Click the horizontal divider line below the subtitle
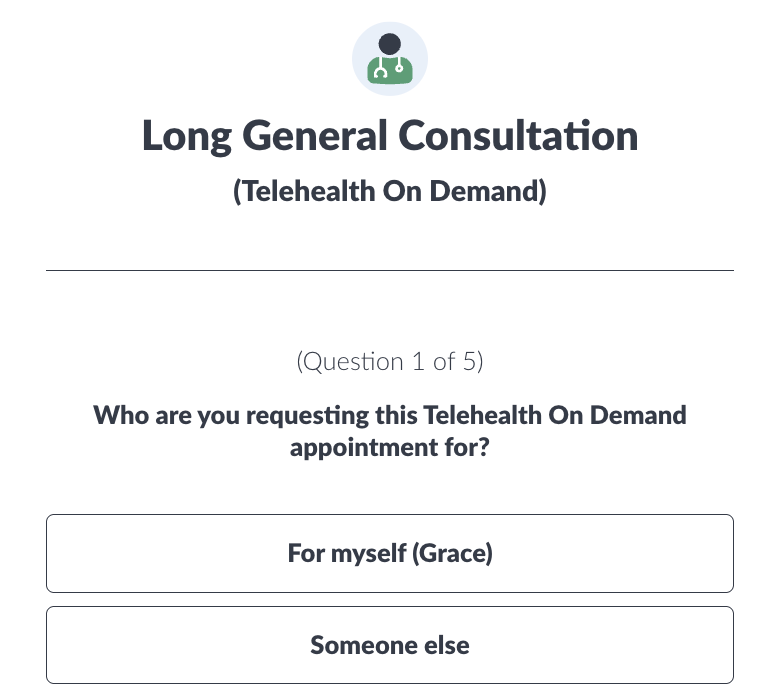 click(x=390, y=270)
